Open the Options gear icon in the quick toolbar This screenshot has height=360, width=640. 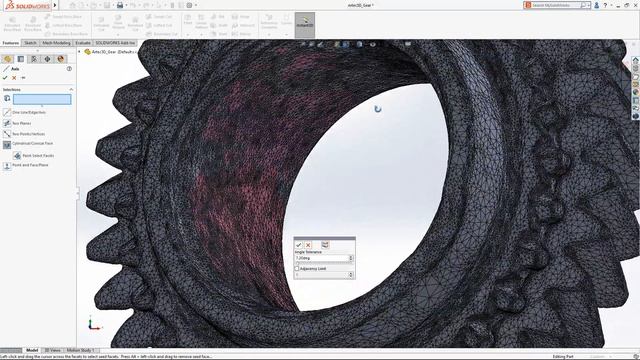pos(189,5)
